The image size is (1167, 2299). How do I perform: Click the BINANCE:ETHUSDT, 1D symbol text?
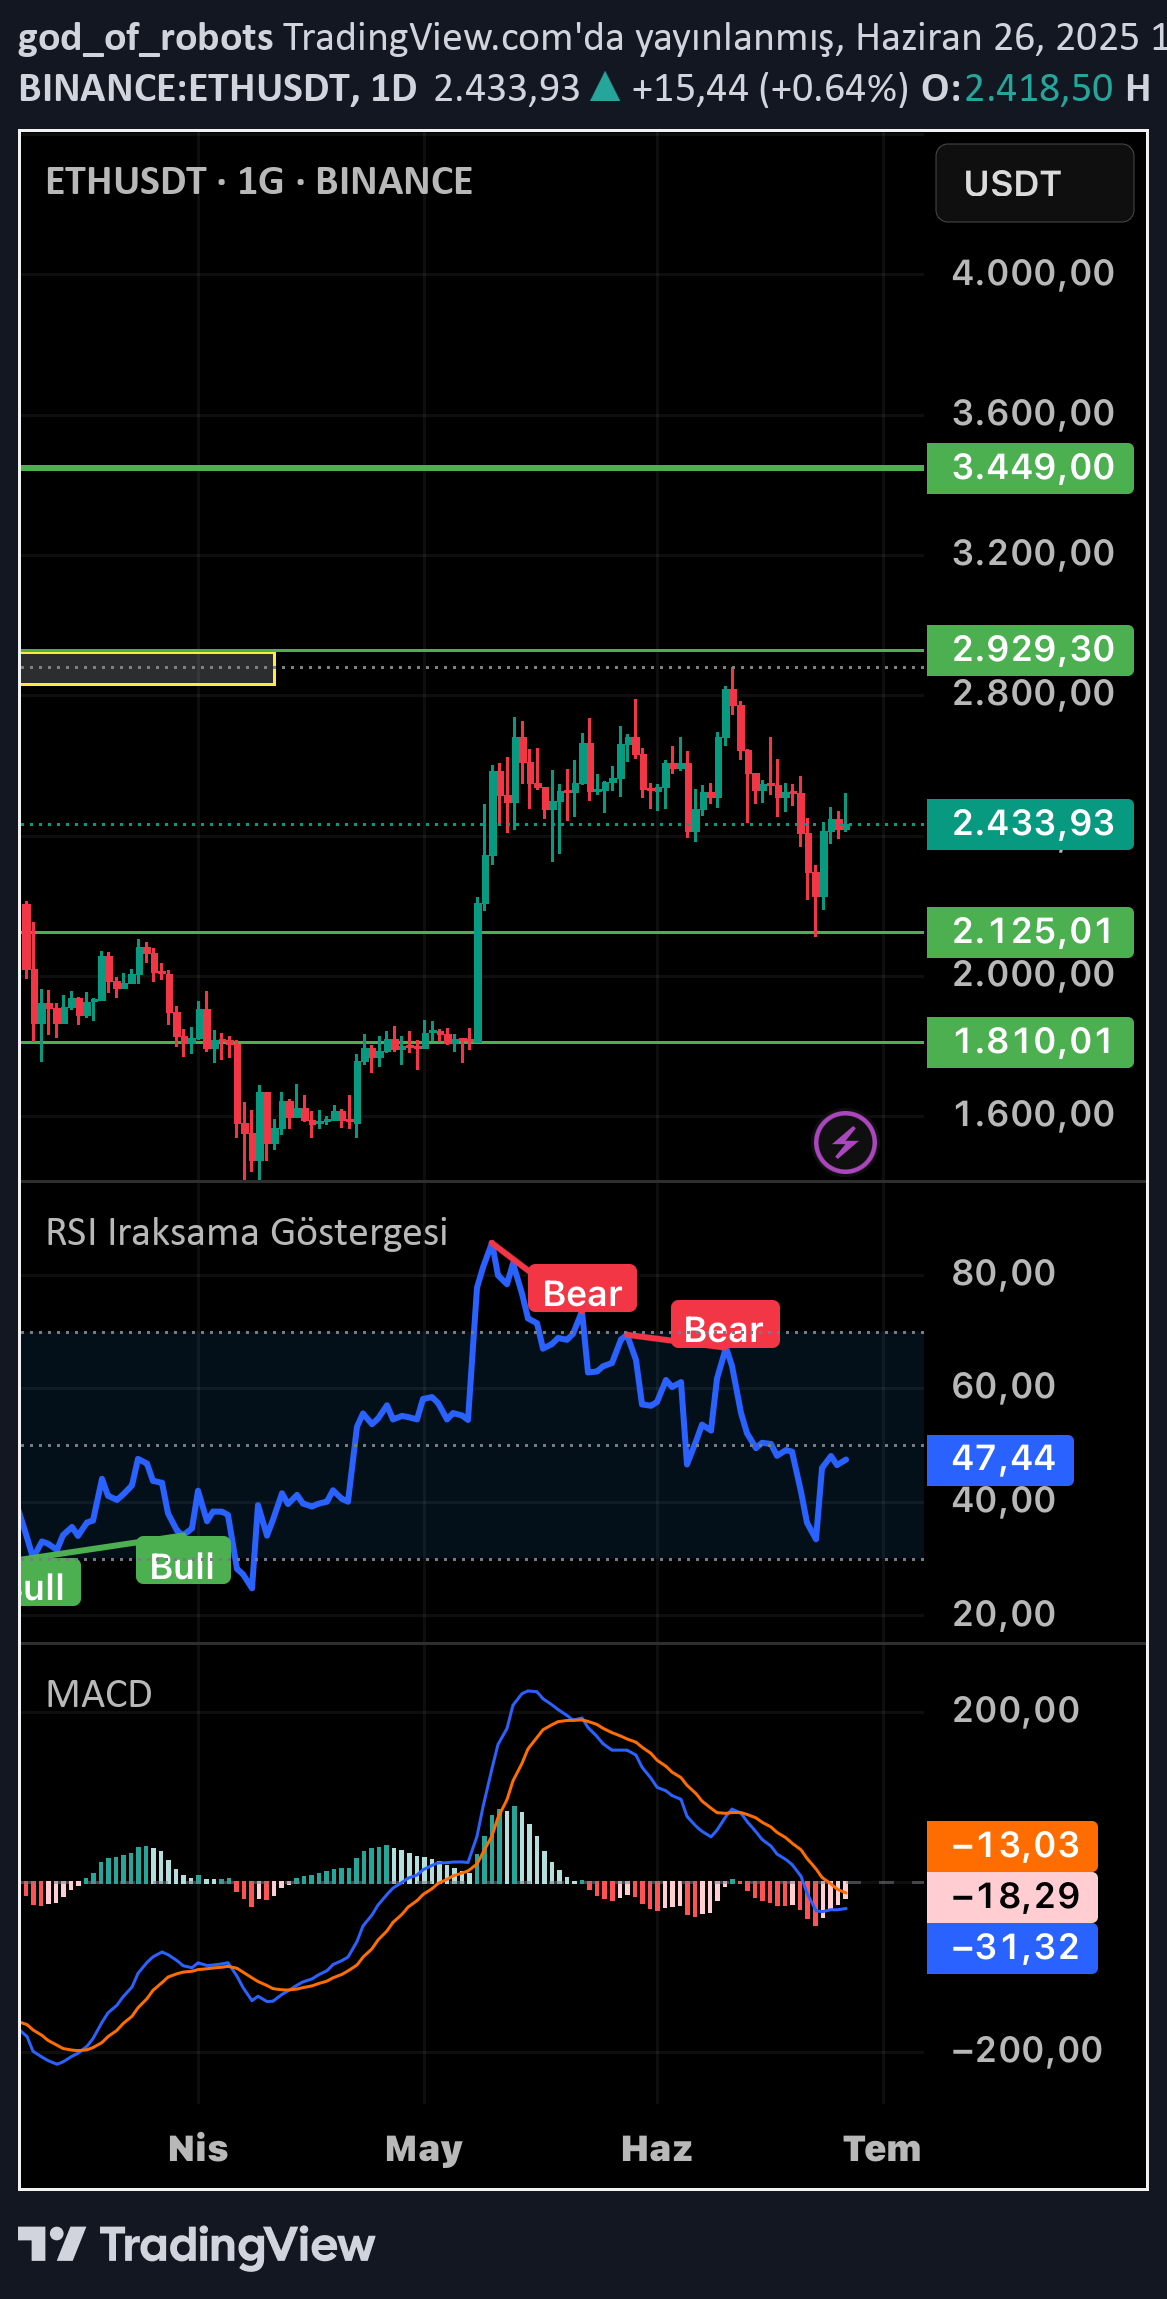click(x=218, y=88)
